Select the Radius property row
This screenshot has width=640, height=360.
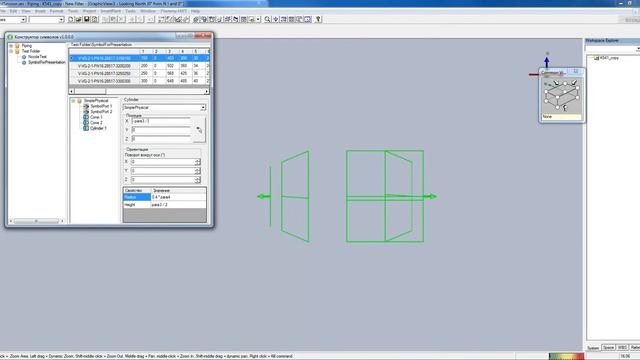[164, 197]
